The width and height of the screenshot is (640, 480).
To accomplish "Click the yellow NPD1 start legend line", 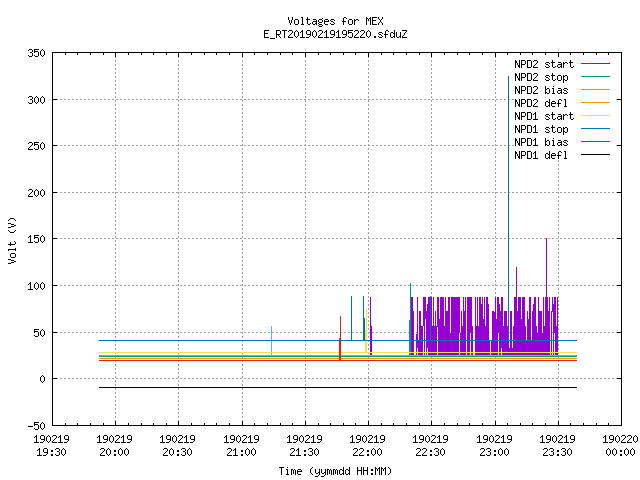I will coord(595,116).
